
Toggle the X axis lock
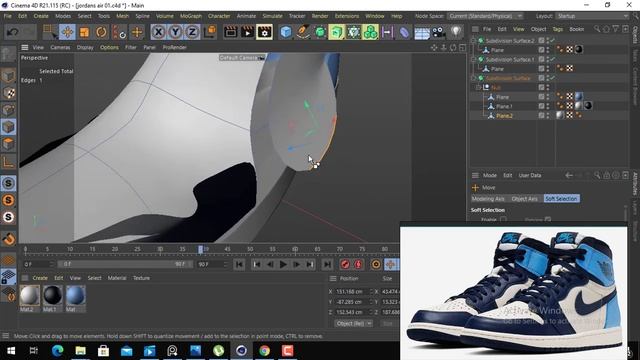click(x=158, y=32)
